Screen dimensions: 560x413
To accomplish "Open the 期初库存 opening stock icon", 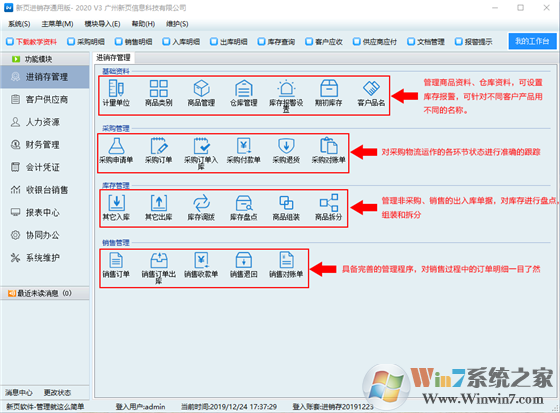I will coord(329,93).
